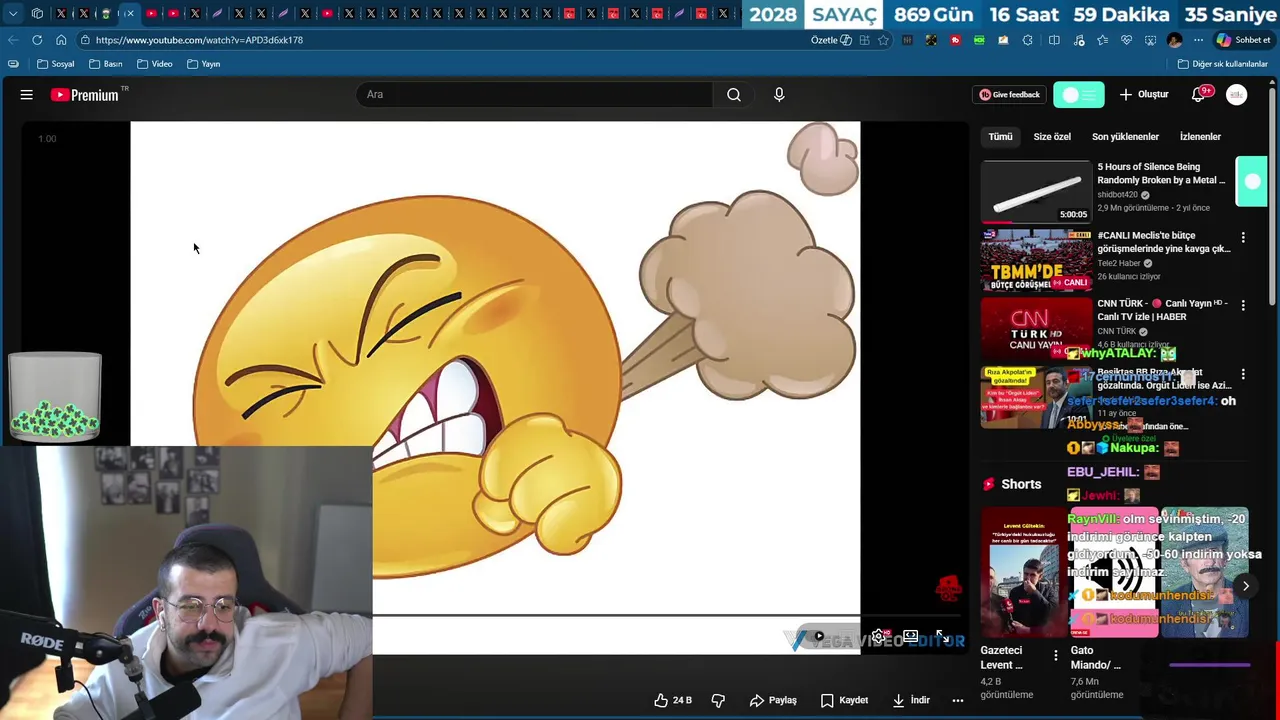
Task: Select the Son yüklenenler filter chip
Action: (1125, 137)
